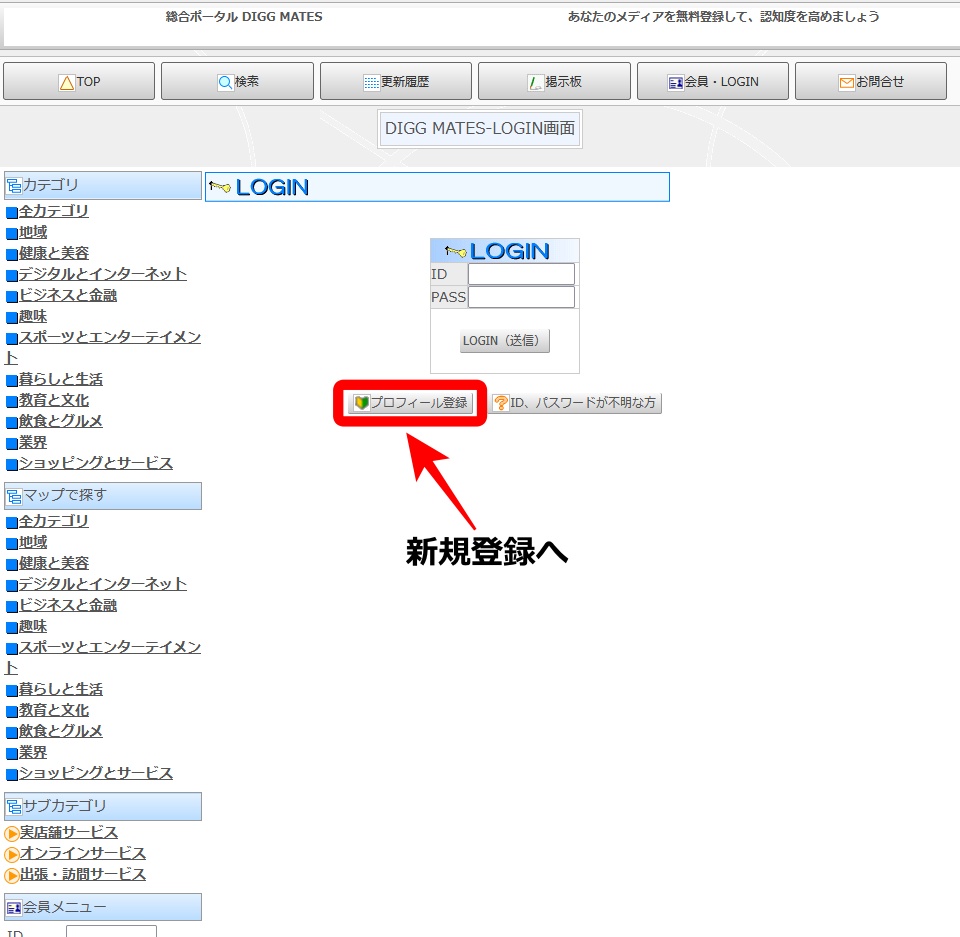Open 健康と美容 under マップで探す section
960x937 pixels.
53,563
